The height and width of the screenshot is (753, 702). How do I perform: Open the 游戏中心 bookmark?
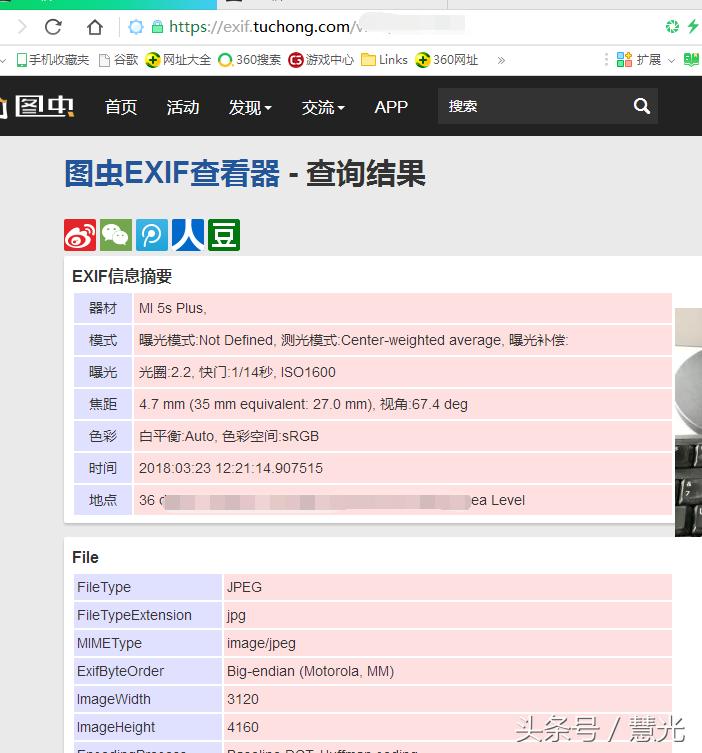click(321, 60)
